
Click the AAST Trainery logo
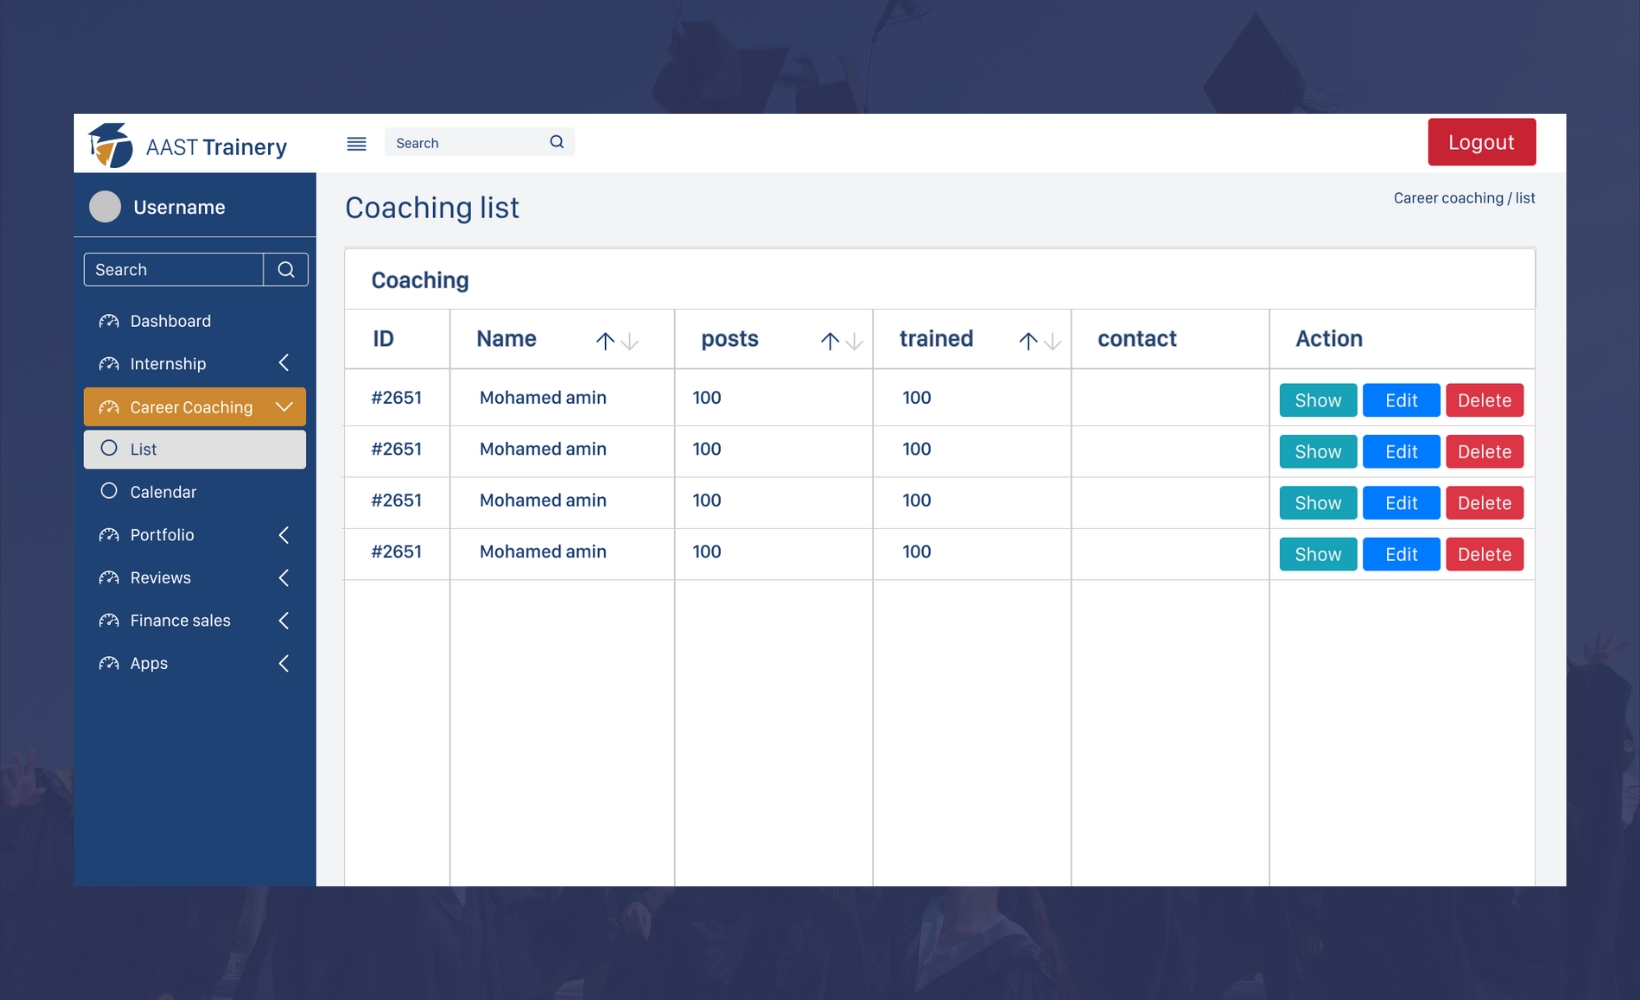click(110, 145)
